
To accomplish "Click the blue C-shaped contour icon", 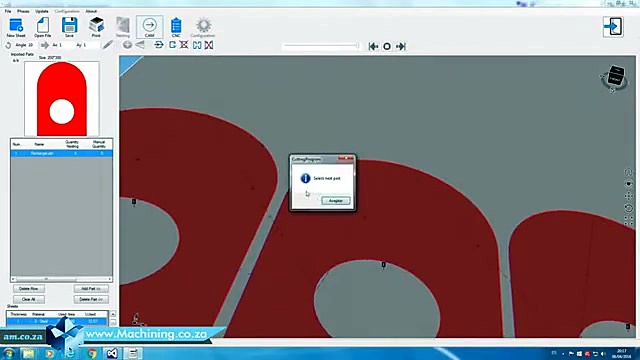I will point(172,45).
